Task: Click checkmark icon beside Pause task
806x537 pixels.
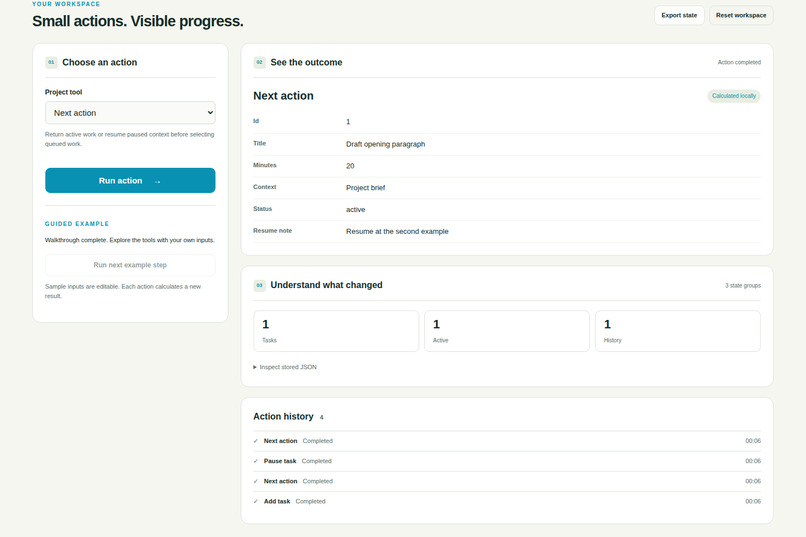Action: (x=255, y=461)
